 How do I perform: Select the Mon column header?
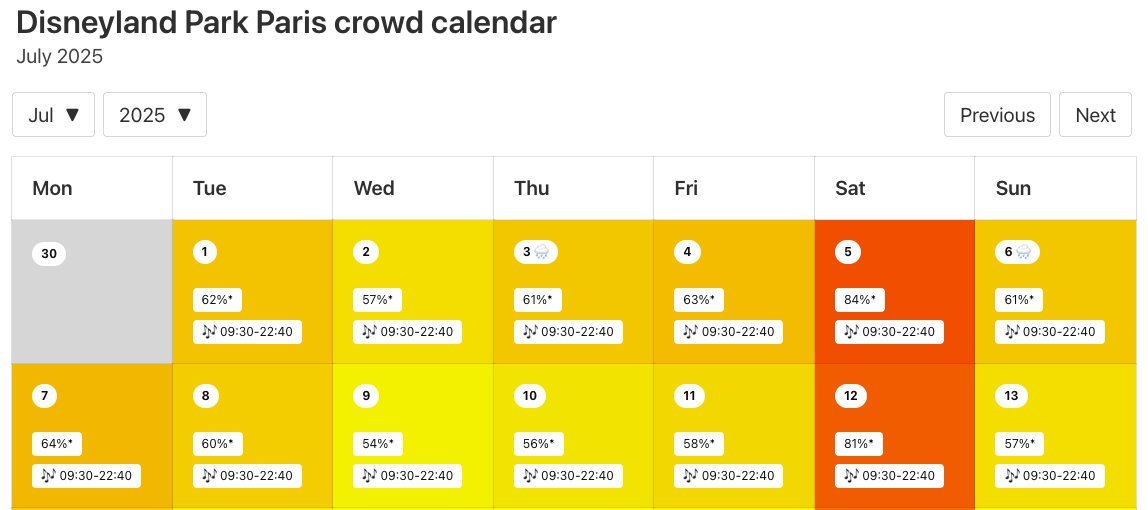point(52,188)
